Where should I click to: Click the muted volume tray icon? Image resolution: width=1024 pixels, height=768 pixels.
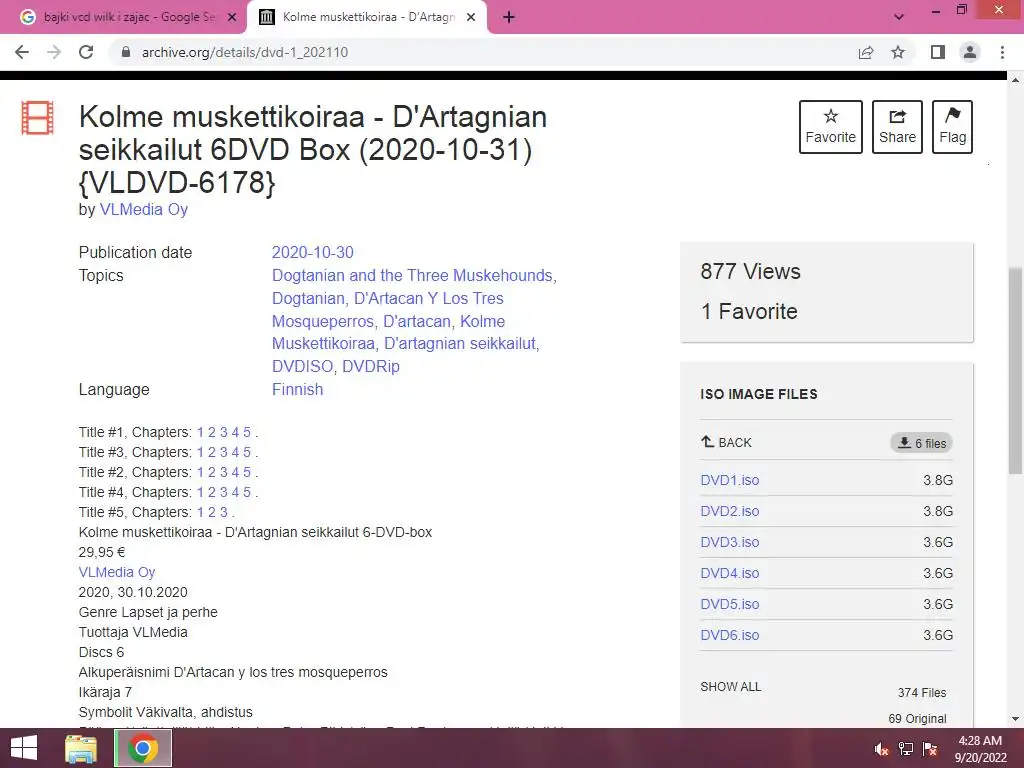tap(882, 749)
